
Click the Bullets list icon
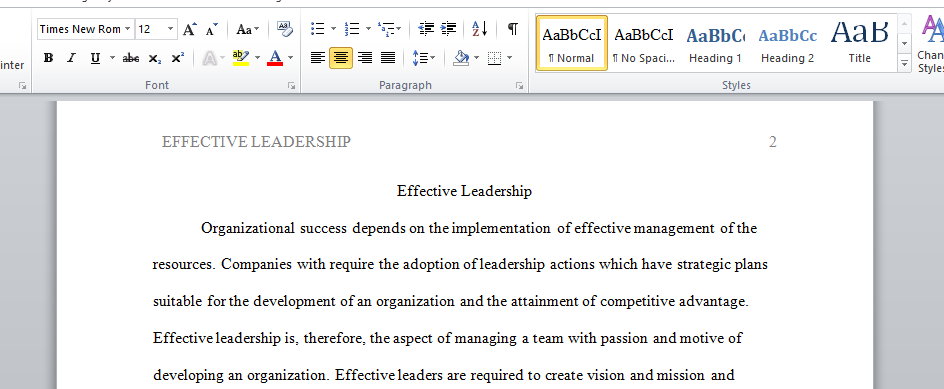pyautogui.click(x=317, y=28)
